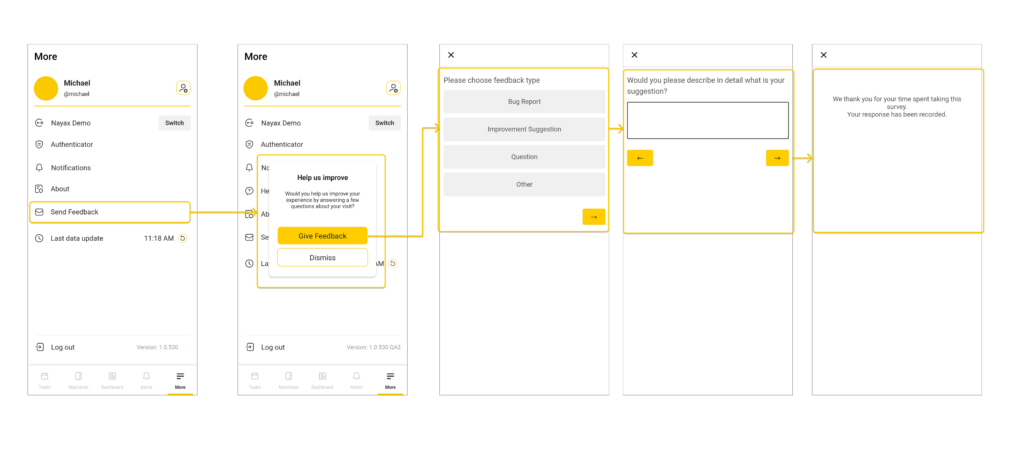Select Other as feedback type
1024x452 pixels.
[x=524, y=184]
